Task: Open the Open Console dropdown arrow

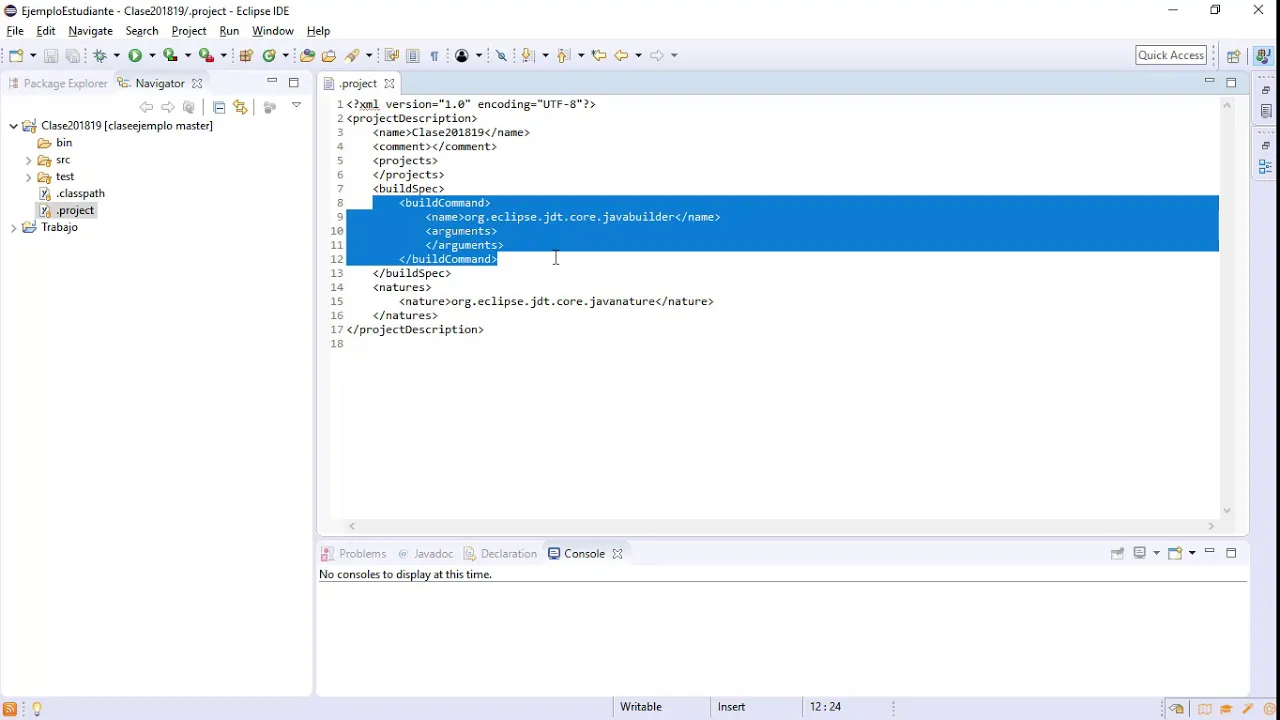Action: pos(1192,553)
